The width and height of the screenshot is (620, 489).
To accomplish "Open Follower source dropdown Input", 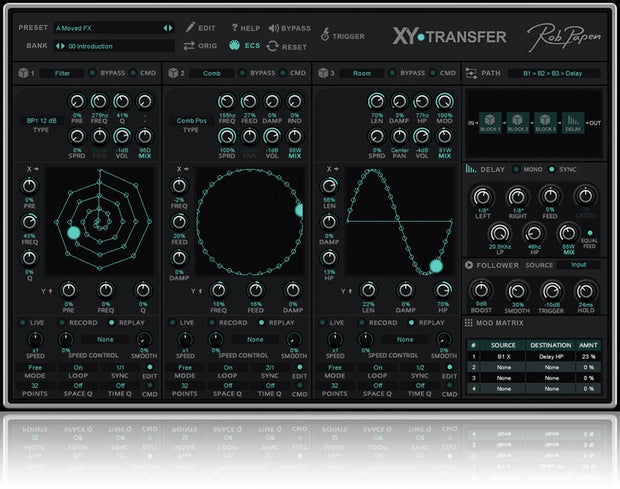I will (578, 265).
